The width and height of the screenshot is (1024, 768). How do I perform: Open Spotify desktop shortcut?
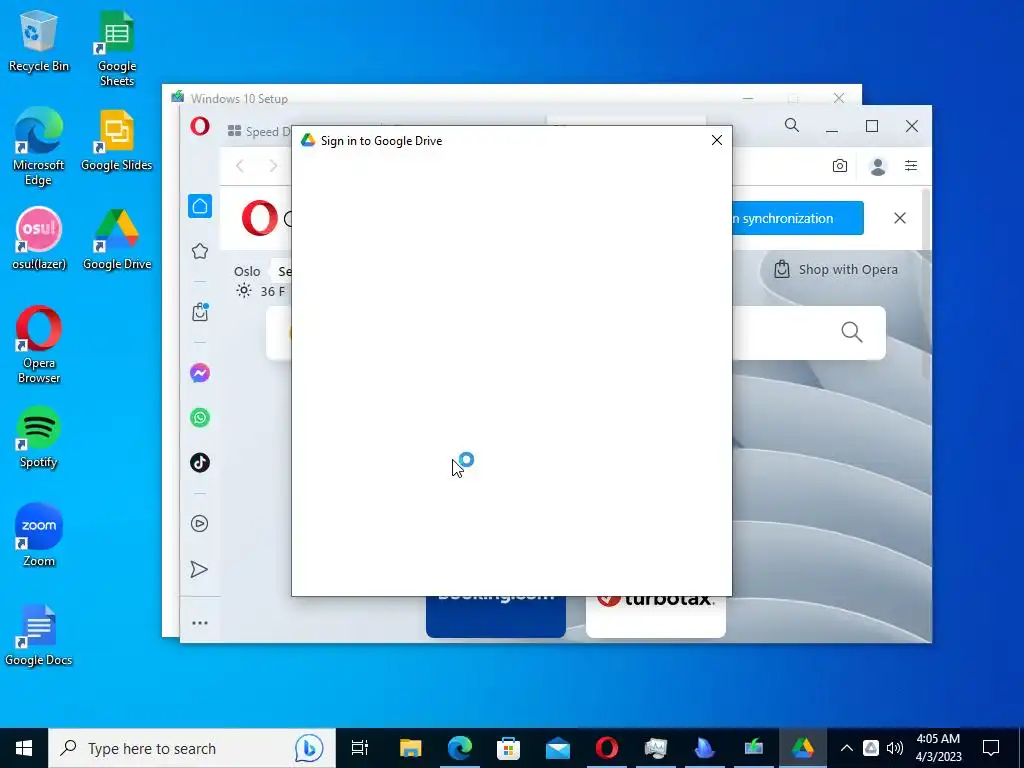point(39,438)
